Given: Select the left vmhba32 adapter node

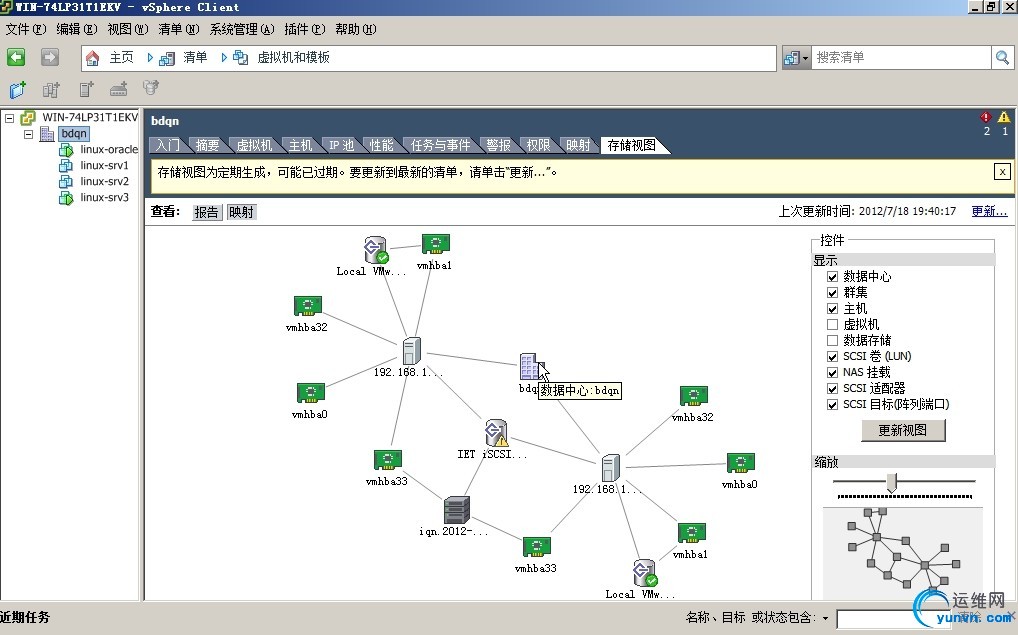Looking at the screenshot, I should click(x=308, y=306).
